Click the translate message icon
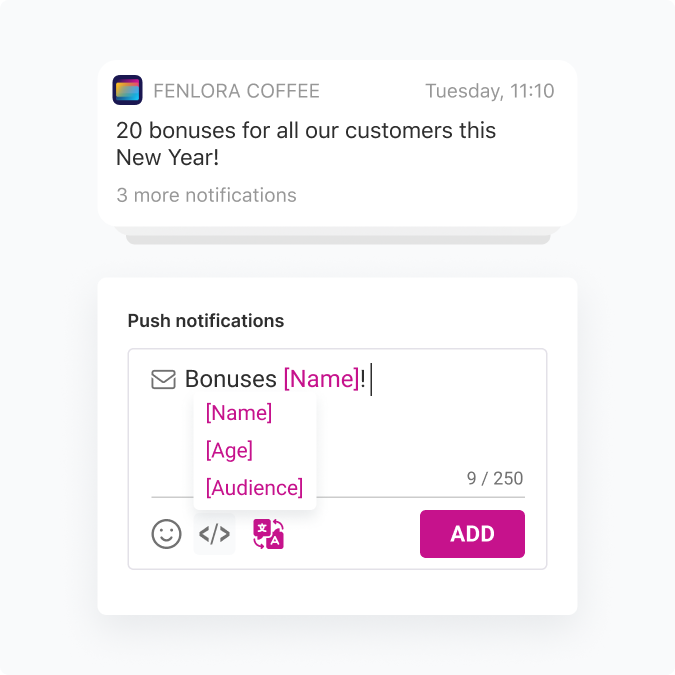 [268, 534]
